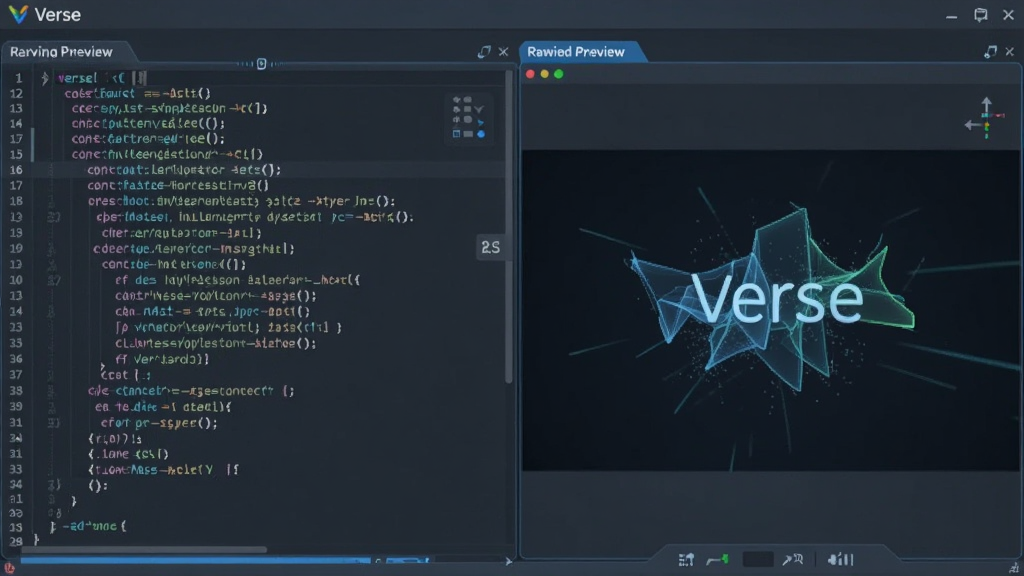Minimize the Verse window
The height and width of the screenshot is (576, 1024).
tap(952, 15)
